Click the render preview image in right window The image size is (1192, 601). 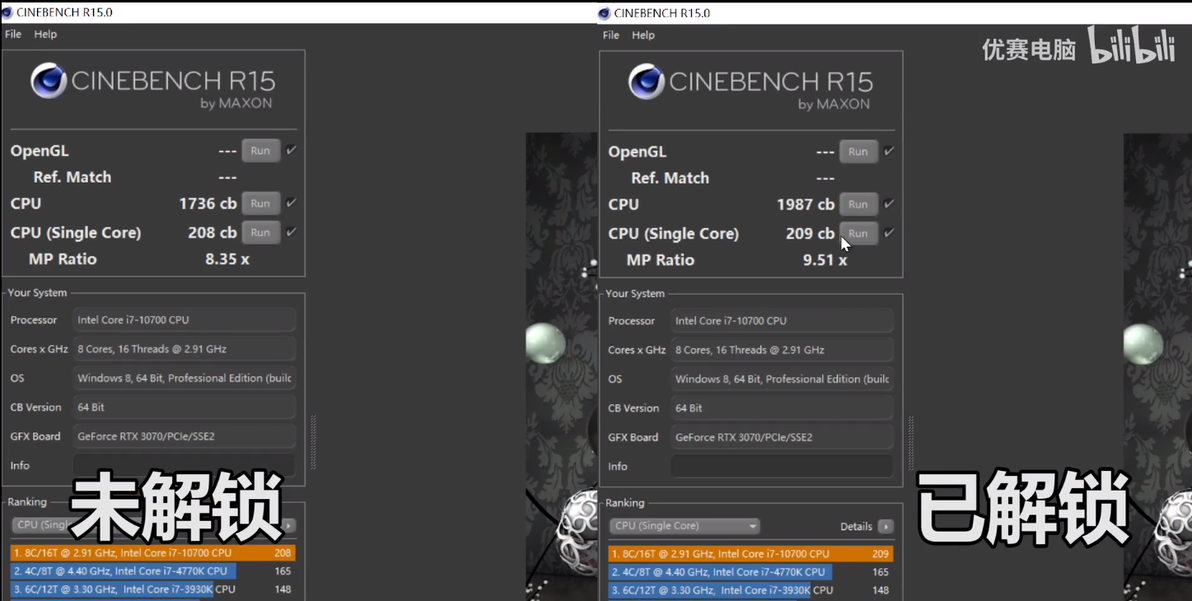pos(1157,367)
